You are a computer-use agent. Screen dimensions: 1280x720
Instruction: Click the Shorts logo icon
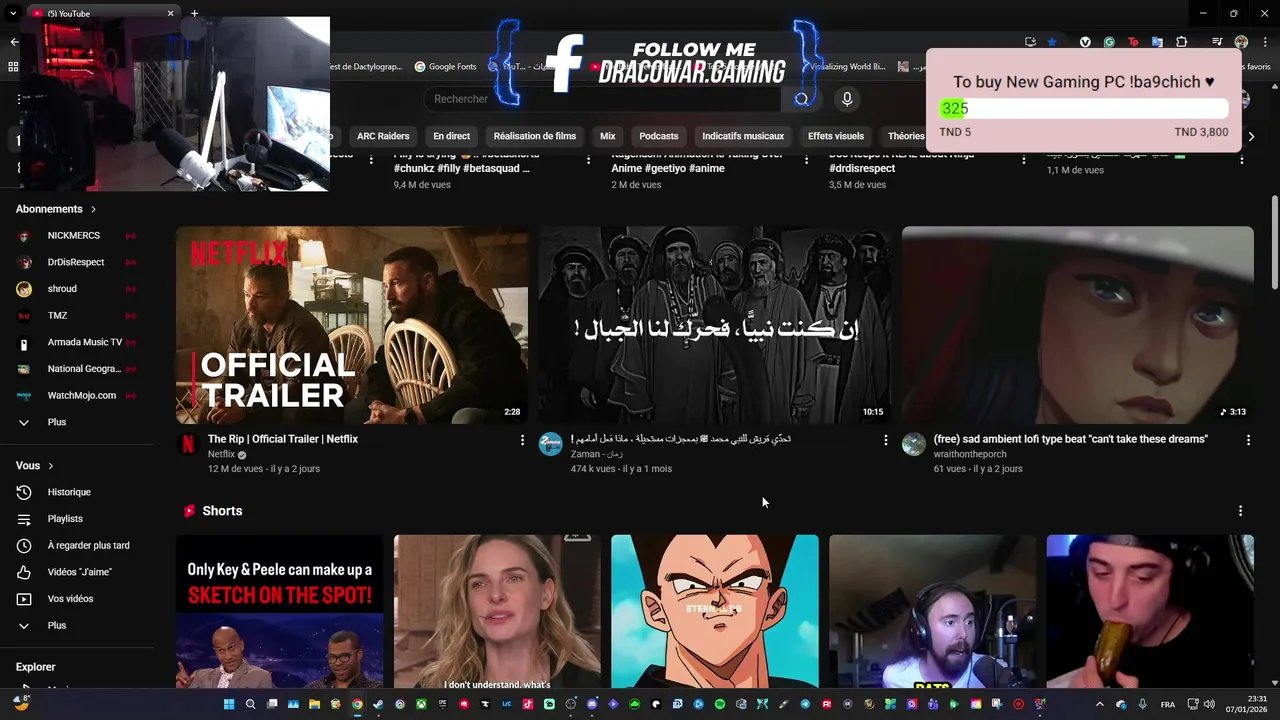click(189, 511)
